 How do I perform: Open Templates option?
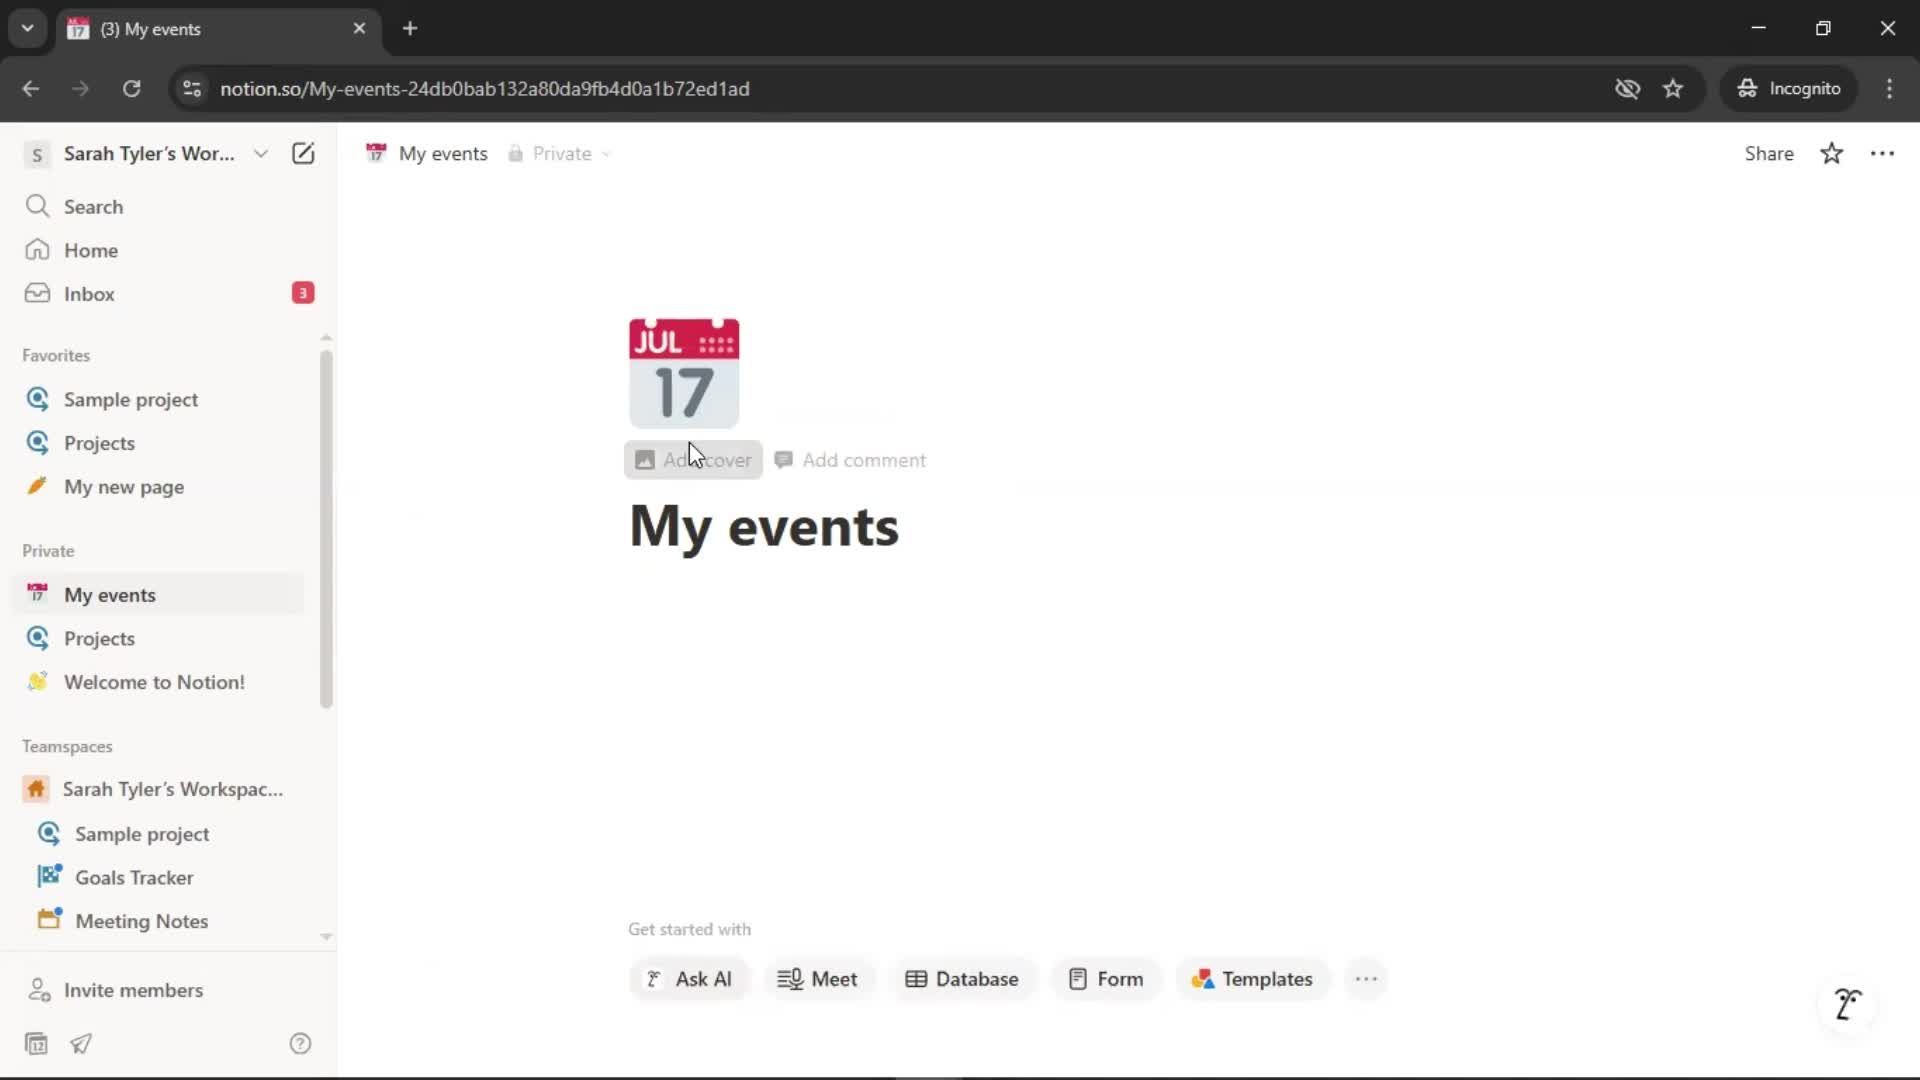tap(1252, 979)
